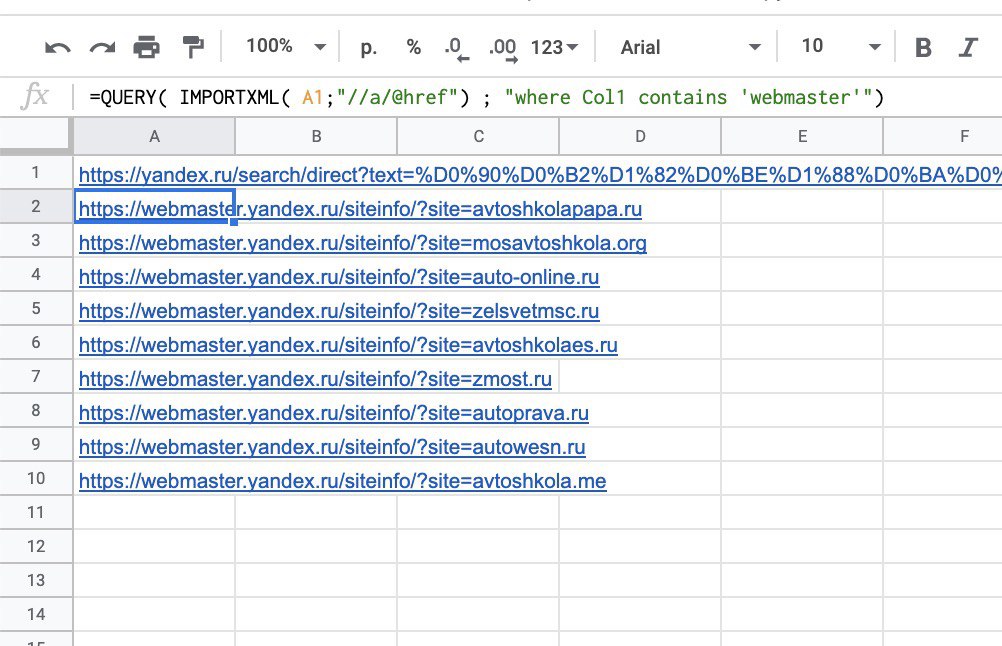Select column D header
Screen dimensions: 1002x646
(x=640, y=136)
